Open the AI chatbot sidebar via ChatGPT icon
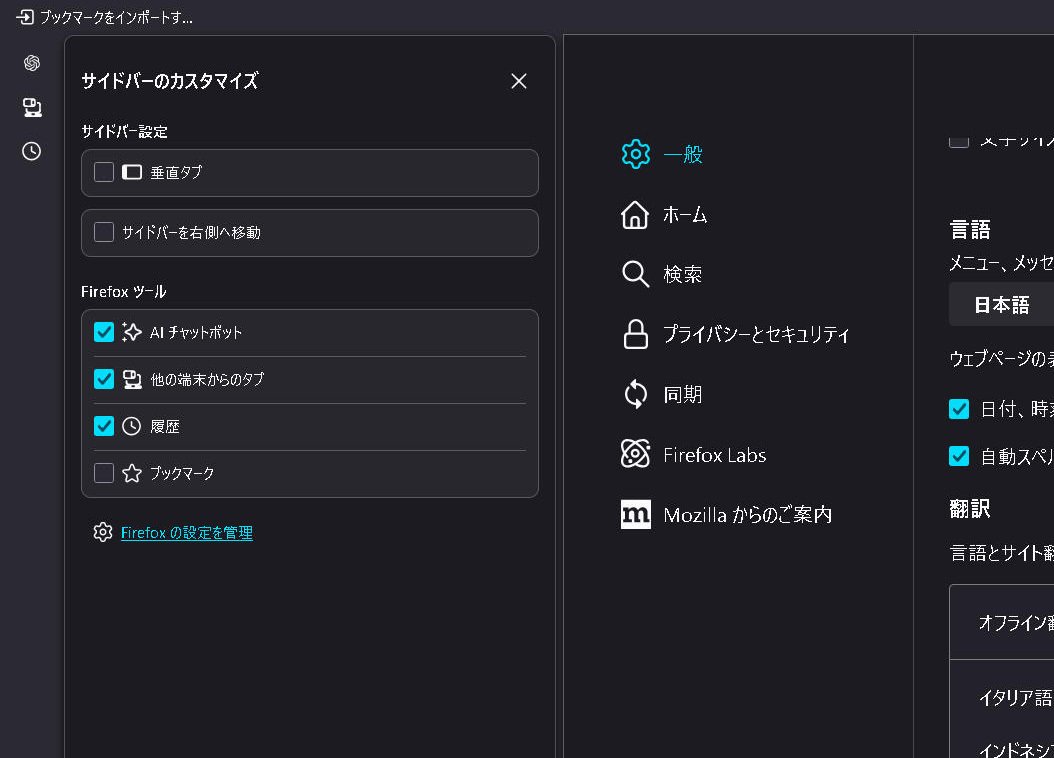Image resolution: width=1054 pixels, height=758 pixels. click(x=30, y=63)
